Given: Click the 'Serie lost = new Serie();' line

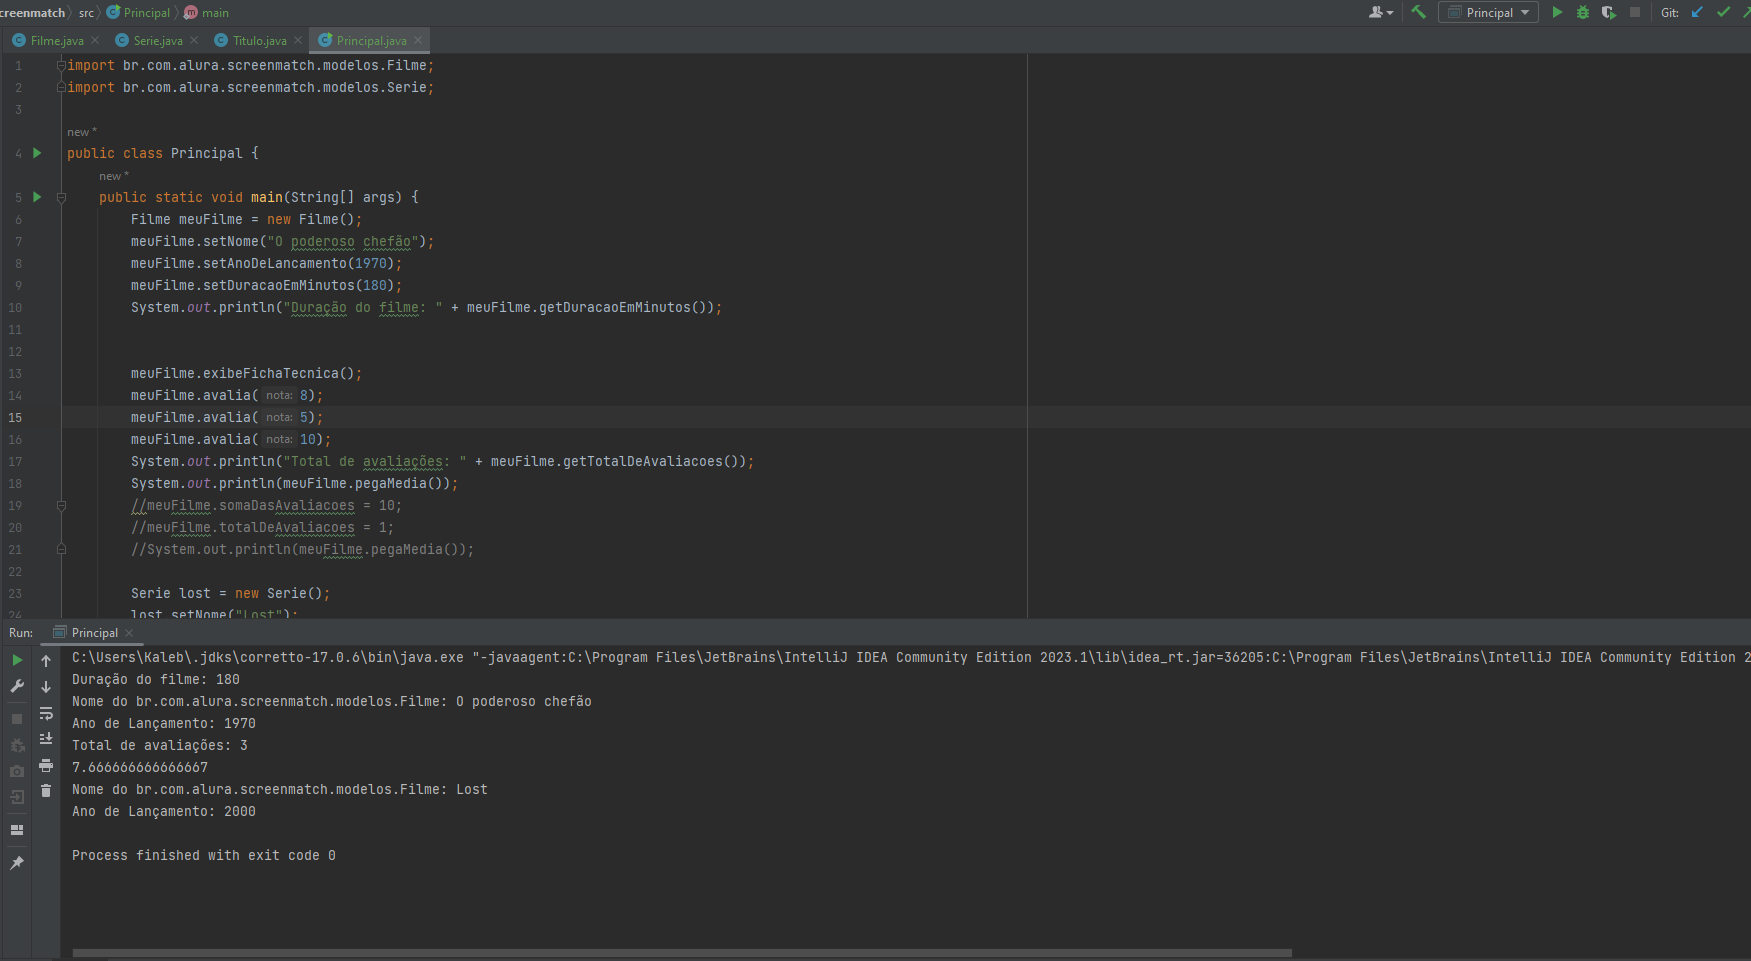Looking at the screenshot, I should (230, 593).
